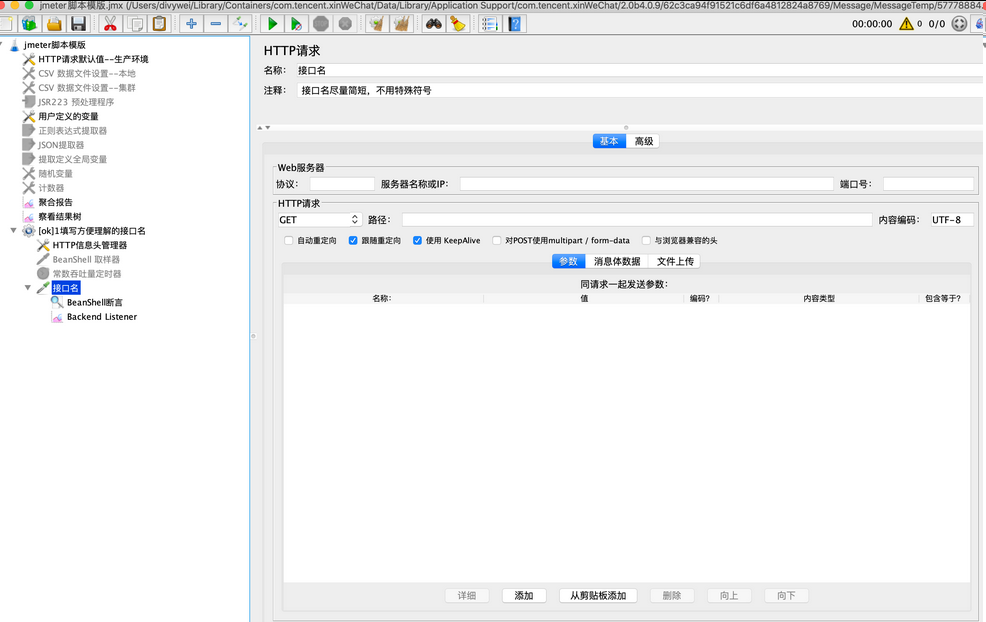
Task: Select HTTP信息头管理器 tree node
Action: [x=90, y=245]
